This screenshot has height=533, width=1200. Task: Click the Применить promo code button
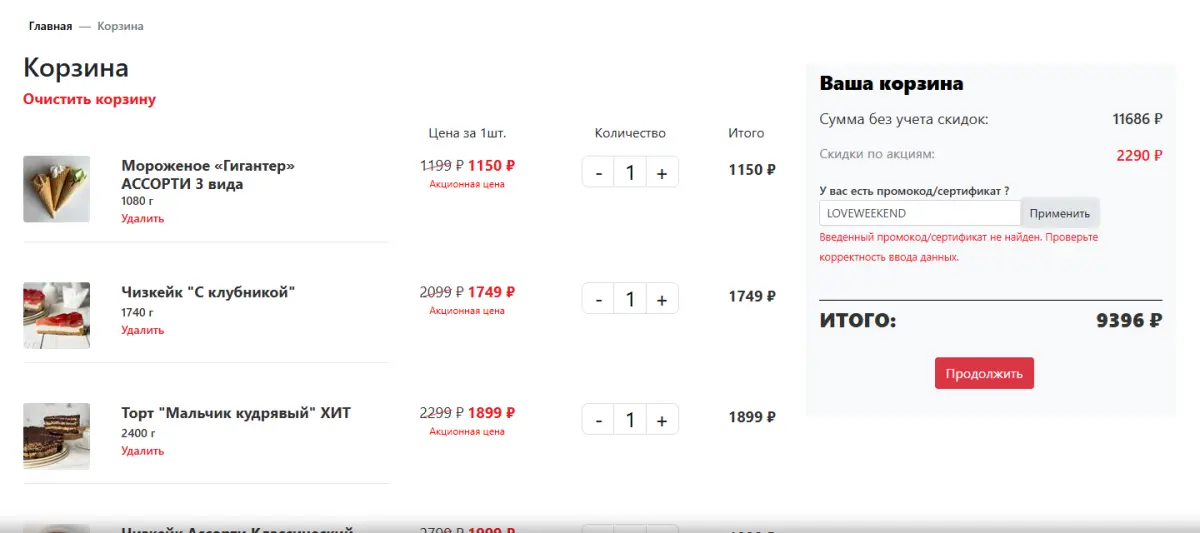pyautogui.click(x=1060, y=213)
